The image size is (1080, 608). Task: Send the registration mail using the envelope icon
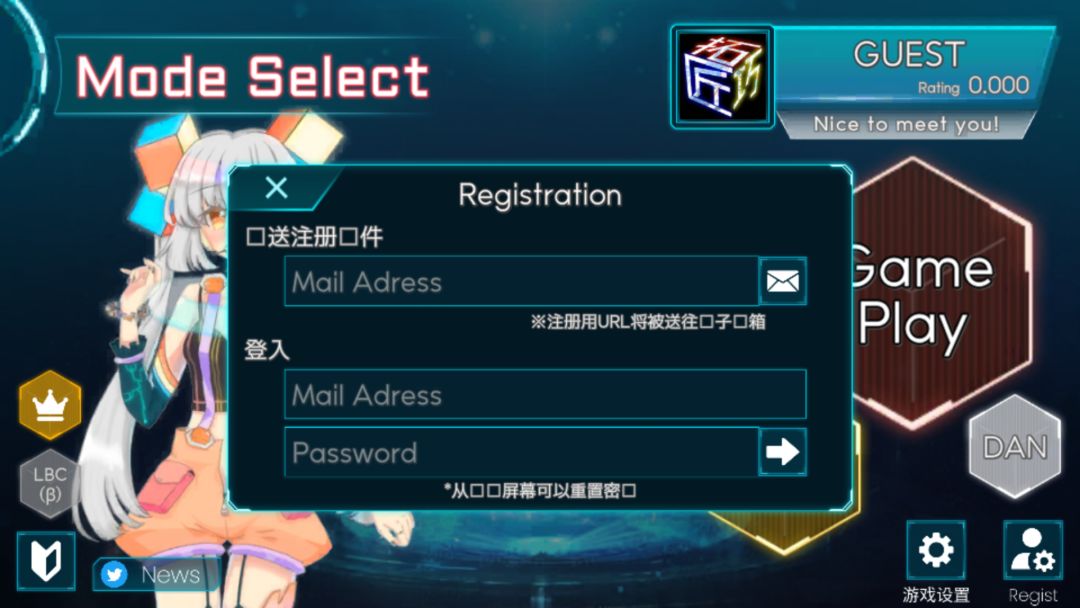pyautogui.click(x=782, y=281)
